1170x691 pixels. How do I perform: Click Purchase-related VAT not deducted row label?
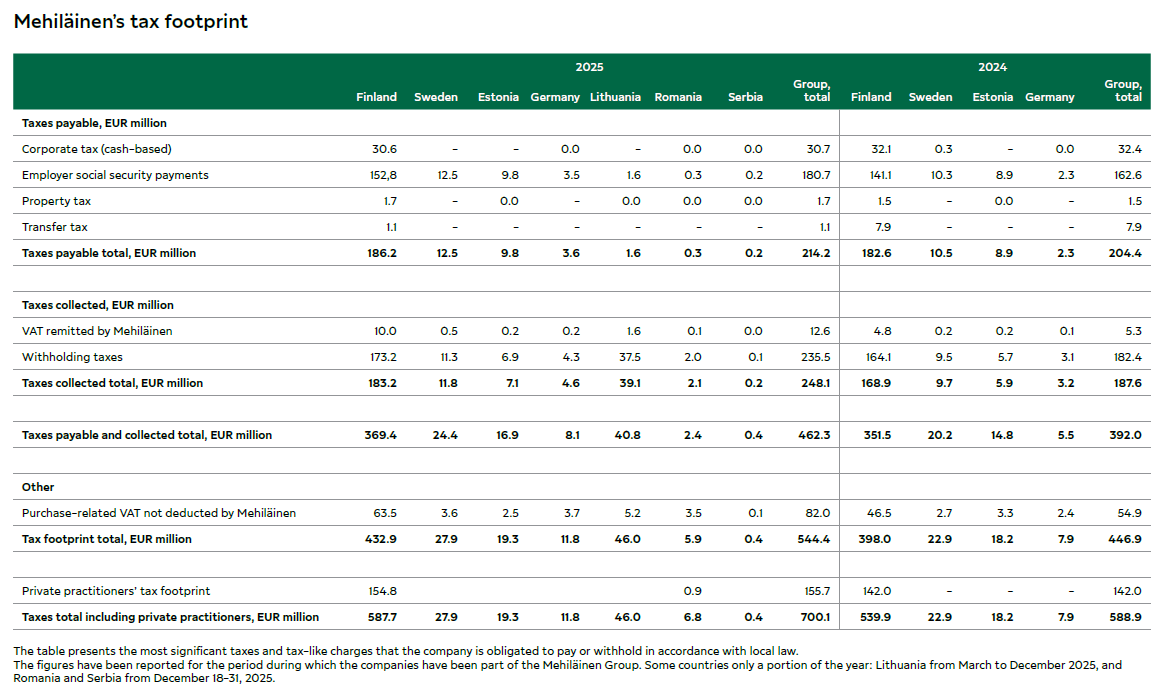pos(158,513)
